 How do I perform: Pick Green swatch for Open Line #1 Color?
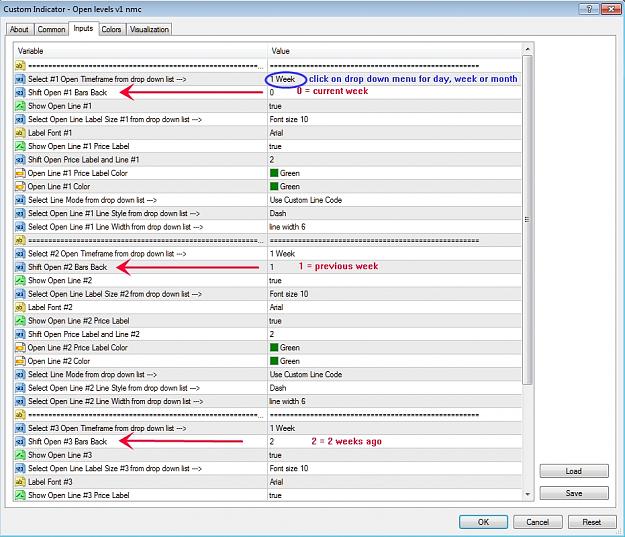pos(274,186)
